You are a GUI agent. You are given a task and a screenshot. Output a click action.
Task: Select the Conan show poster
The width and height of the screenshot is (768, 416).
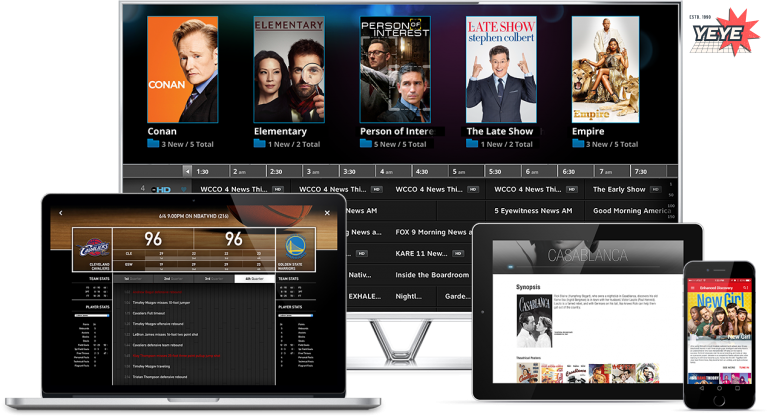pyautogui.click(x=183, y=70)
